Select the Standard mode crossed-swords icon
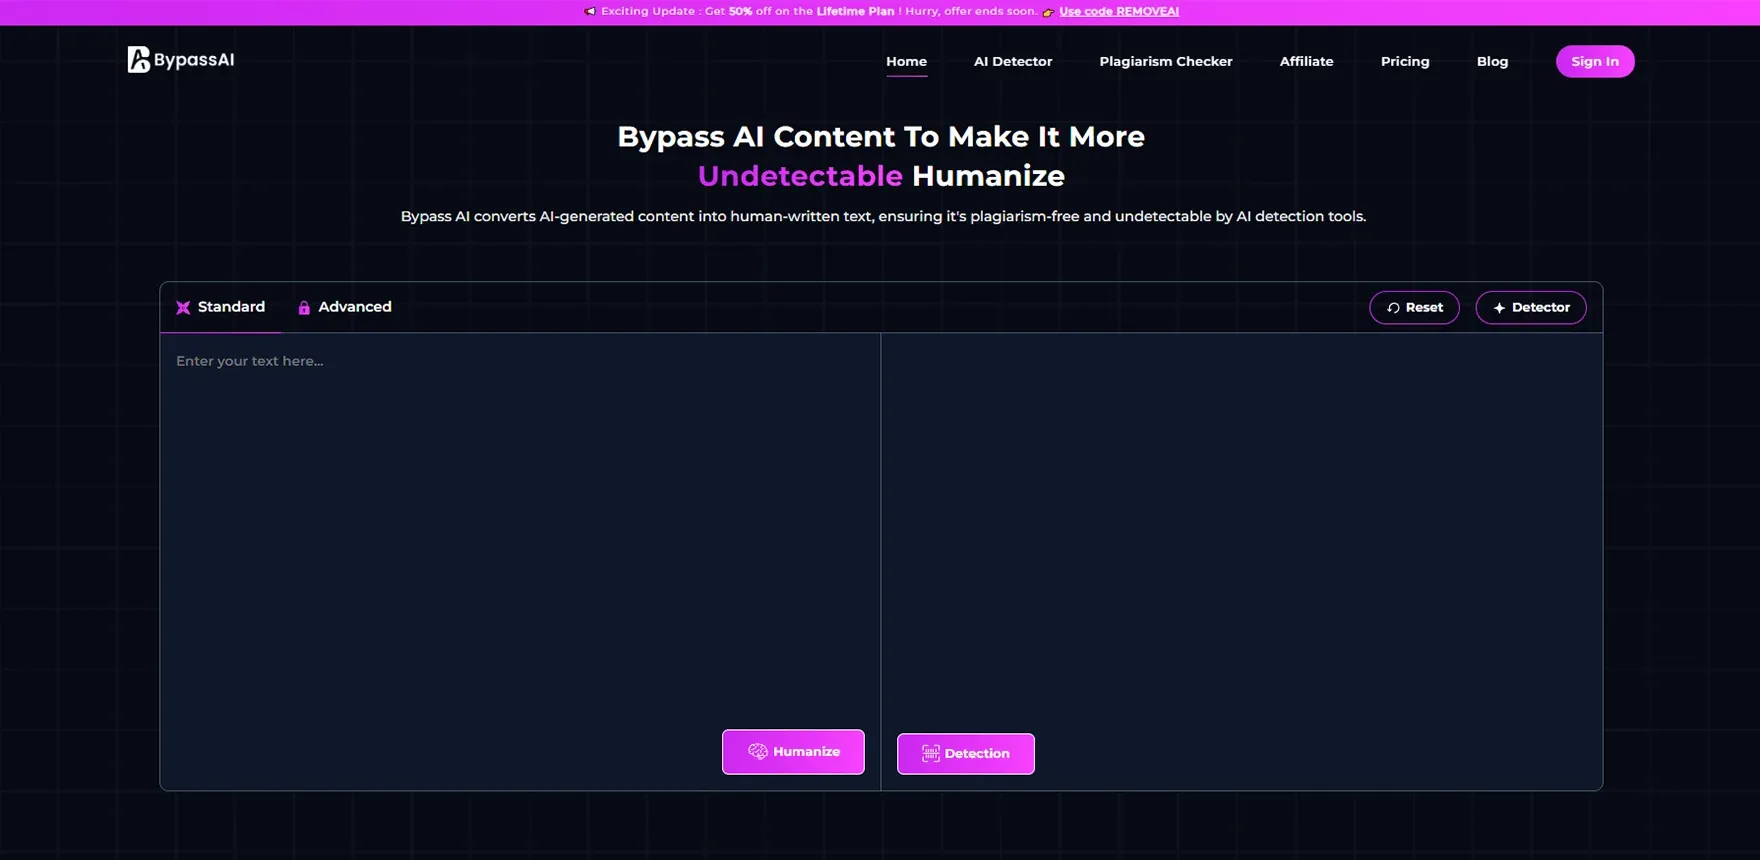 pos(183,308)
